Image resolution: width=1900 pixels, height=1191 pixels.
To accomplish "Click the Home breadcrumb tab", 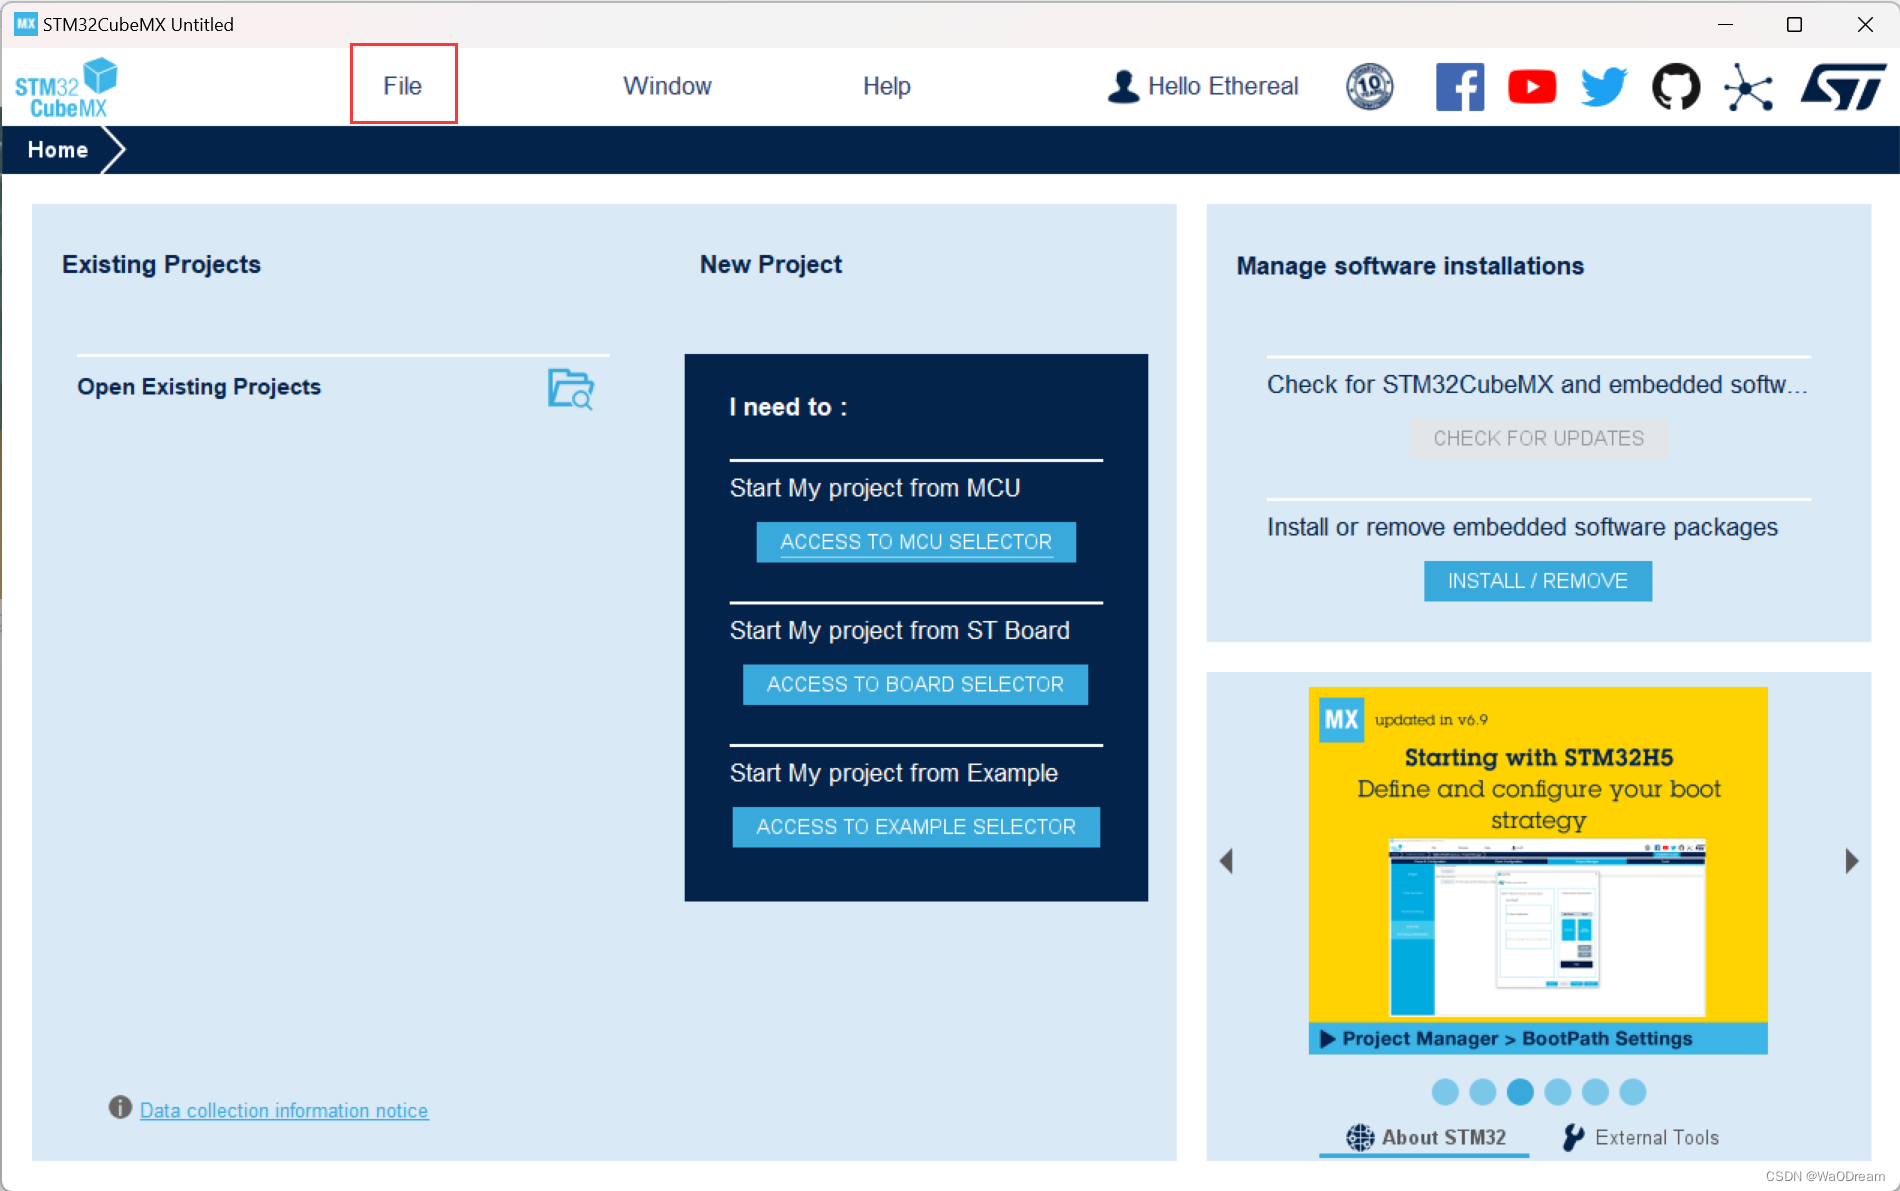I will click(x=58, y=150).
